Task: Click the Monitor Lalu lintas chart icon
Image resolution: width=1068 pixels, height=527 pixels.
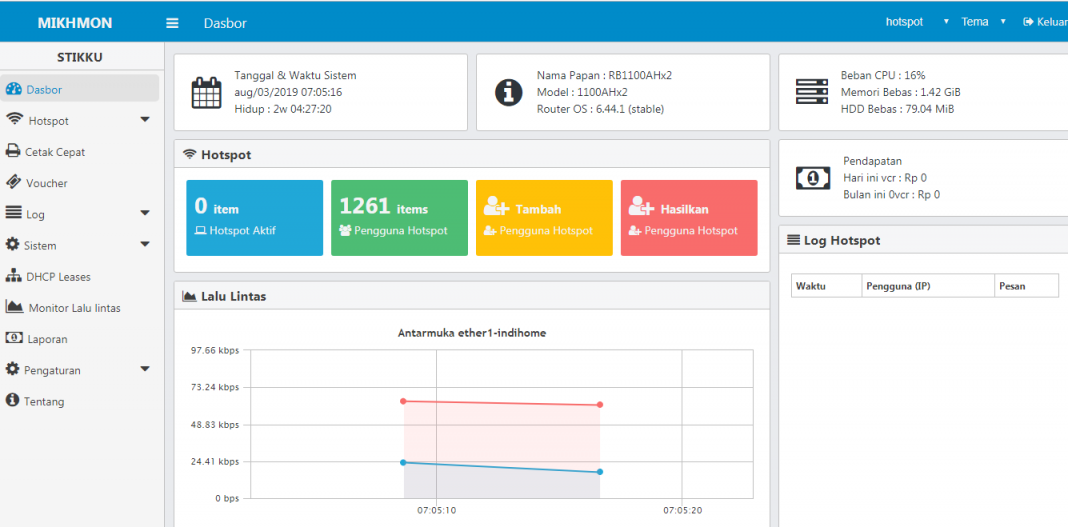Action: (x=14, y=307)
